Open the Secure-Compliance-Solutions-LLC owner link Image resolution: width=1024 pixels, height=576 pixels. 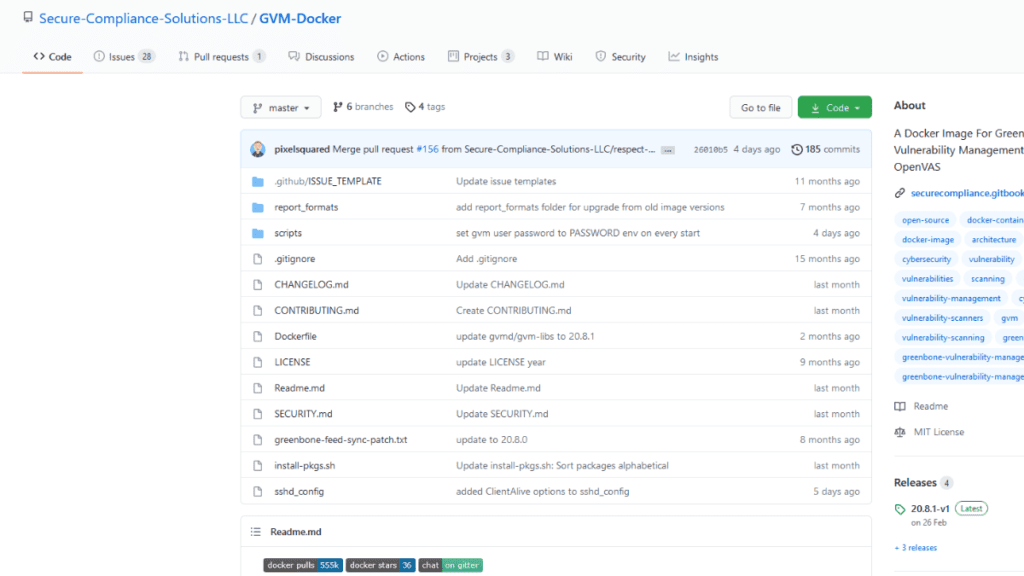(144, 18)
